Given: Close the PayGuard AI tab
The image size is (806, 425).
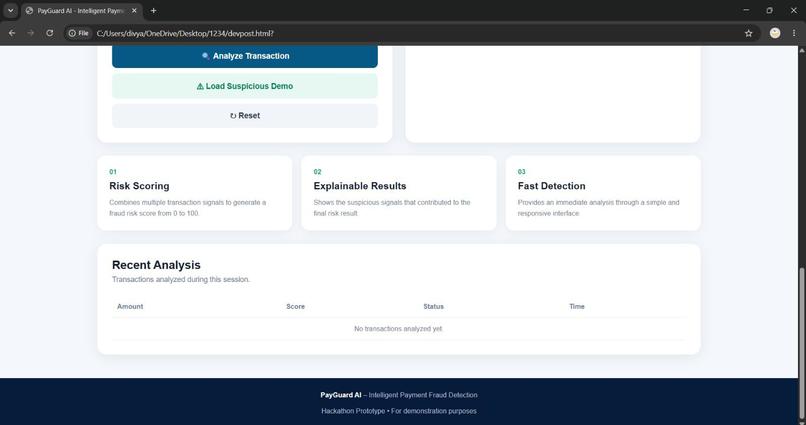Looking at the screenshot, I should coord(134,10).
